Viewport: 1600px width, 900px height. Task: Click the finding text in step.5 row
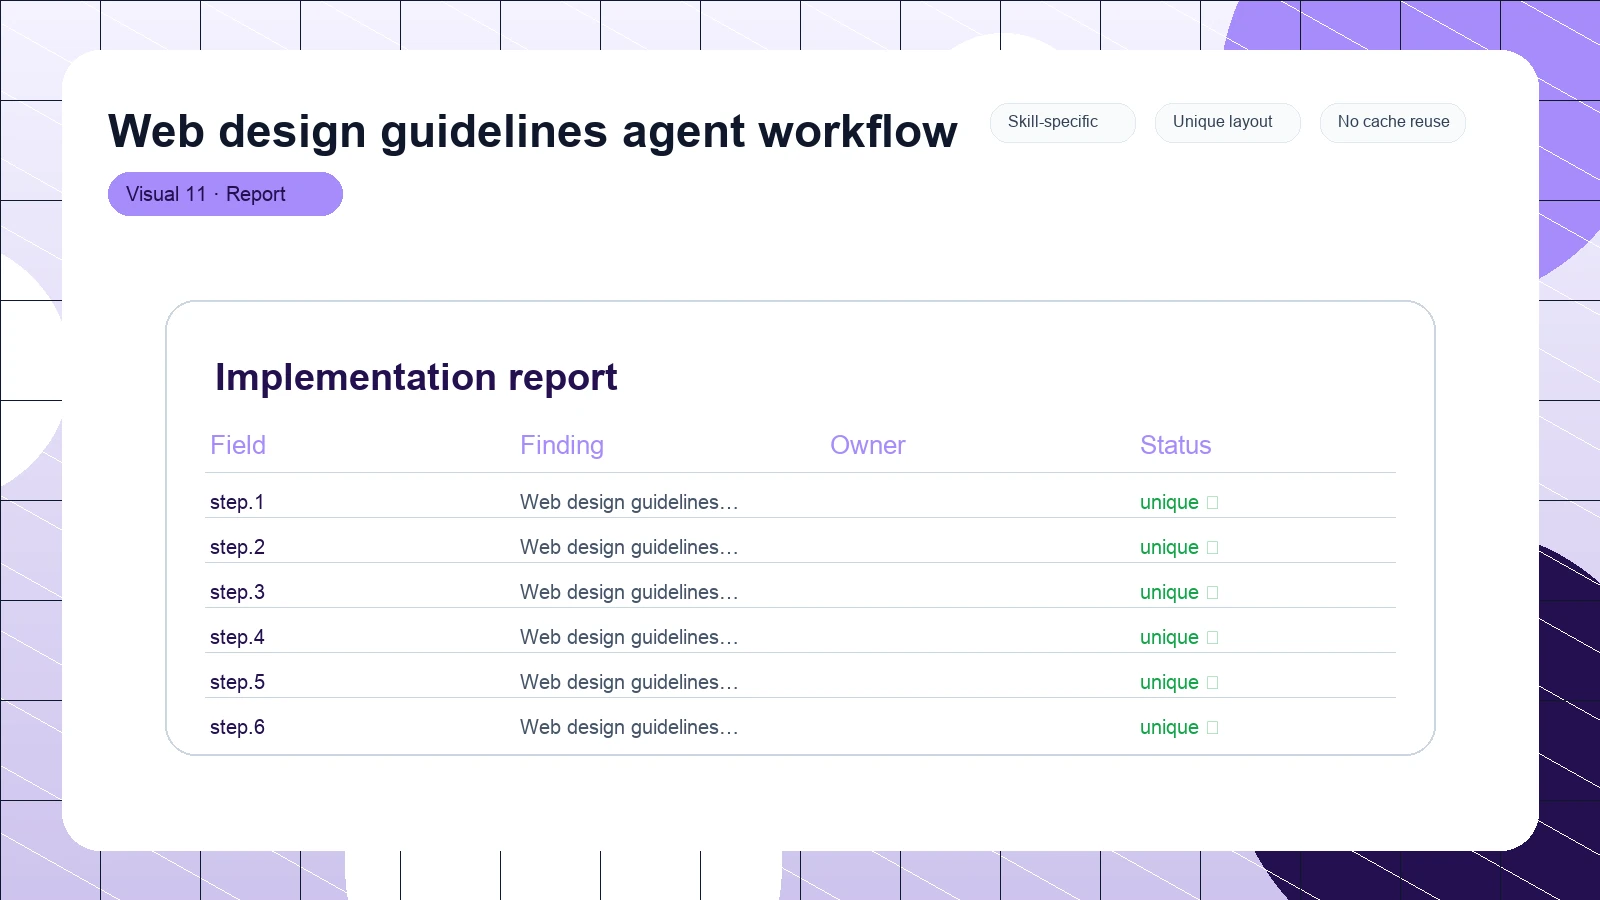(x=629, y=682)
